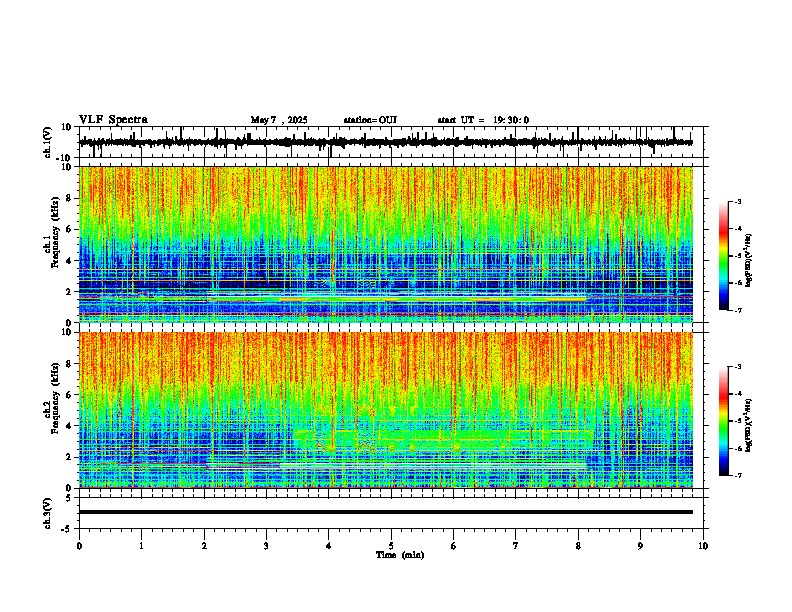
Task: Select the ch.2 "Frequency (kHz)" axis label
Action: click(55, 398)
